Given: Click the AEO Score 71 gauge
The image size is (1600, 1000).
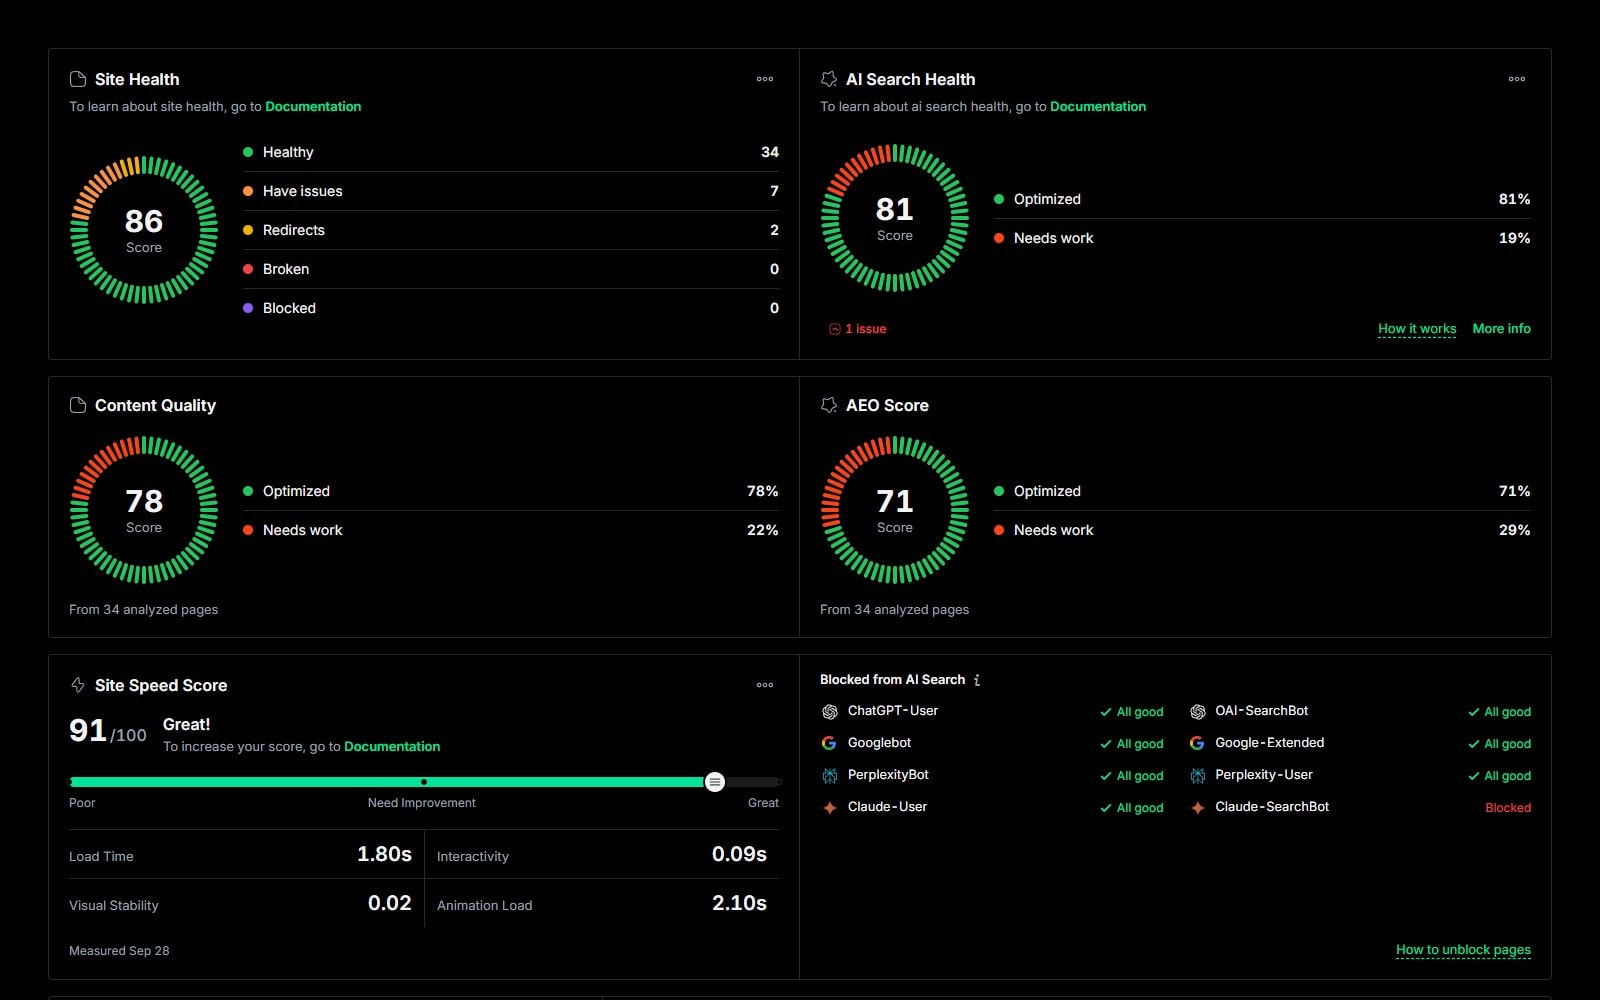Looking at the screenshot, I should [895, 510].
